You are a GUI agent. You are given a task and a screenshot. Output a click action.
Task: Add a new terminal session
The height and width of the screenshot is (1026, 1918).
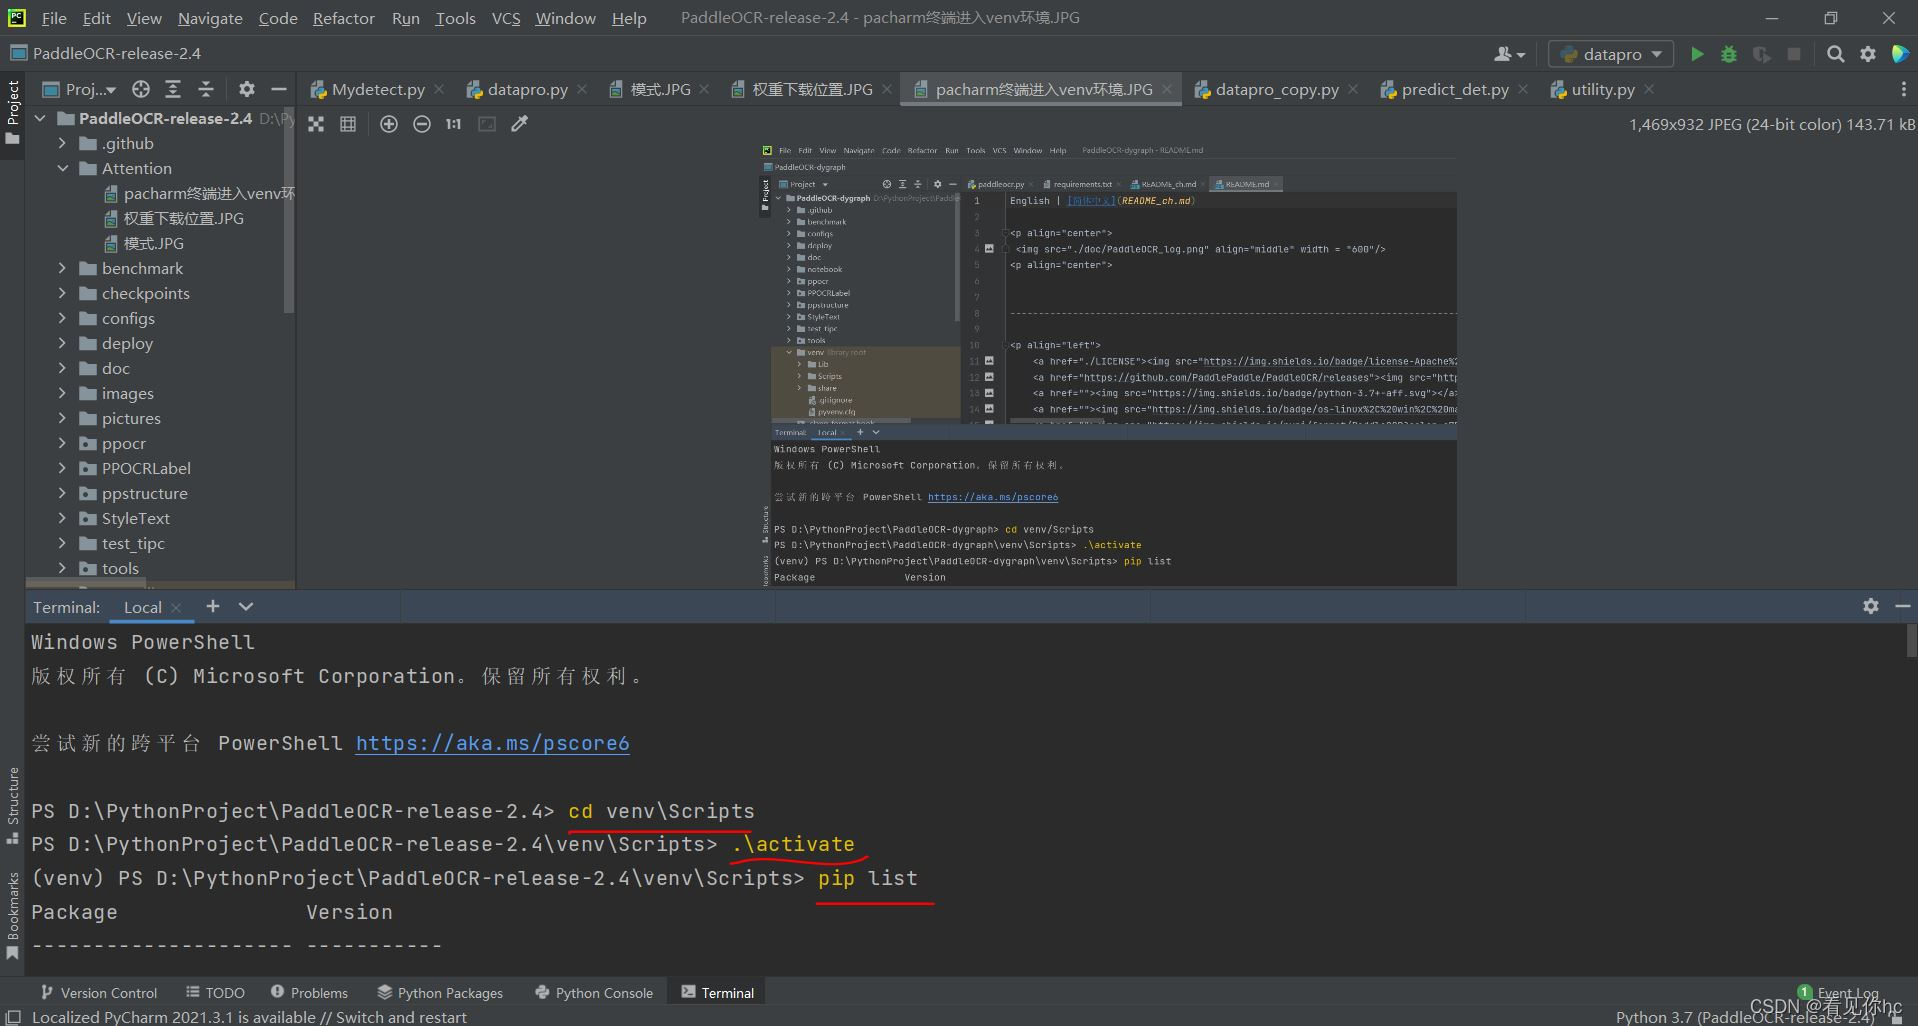click(x=212, y=606)
